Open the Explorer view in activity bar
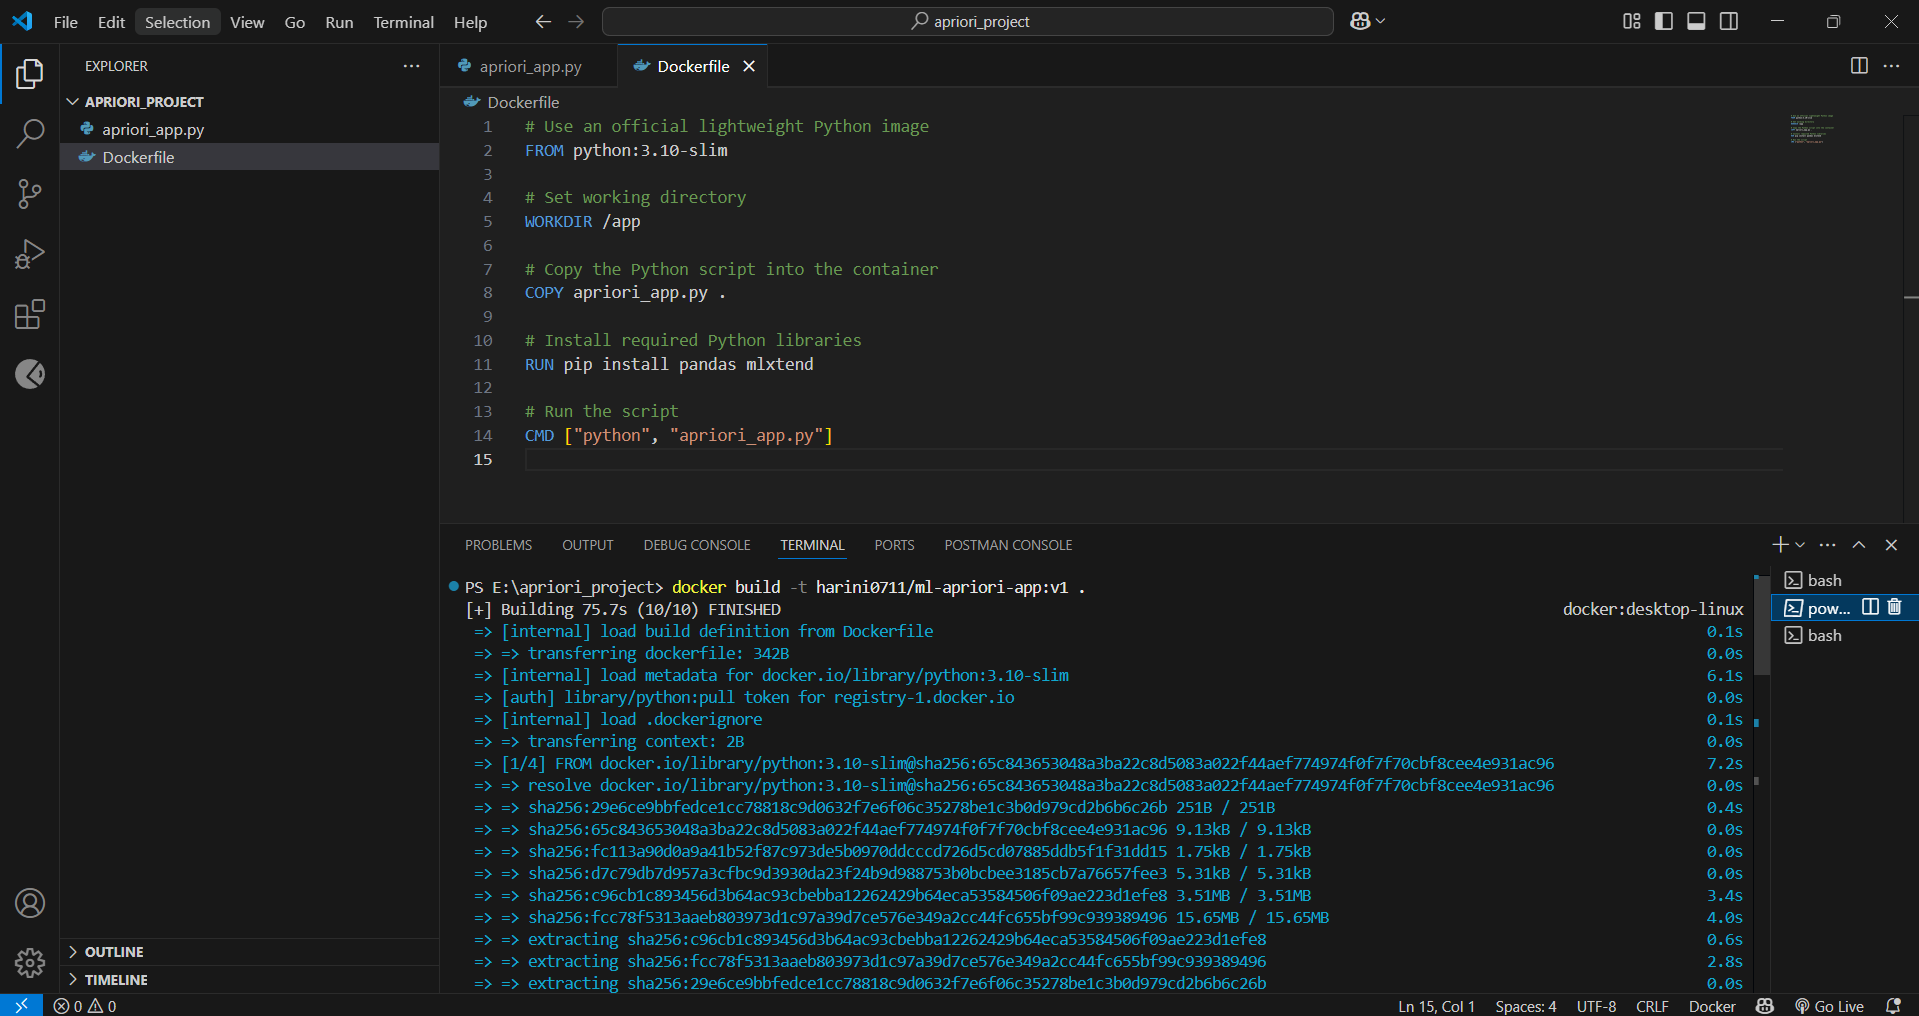1919x1016 pixels. (x=30, y=73)
